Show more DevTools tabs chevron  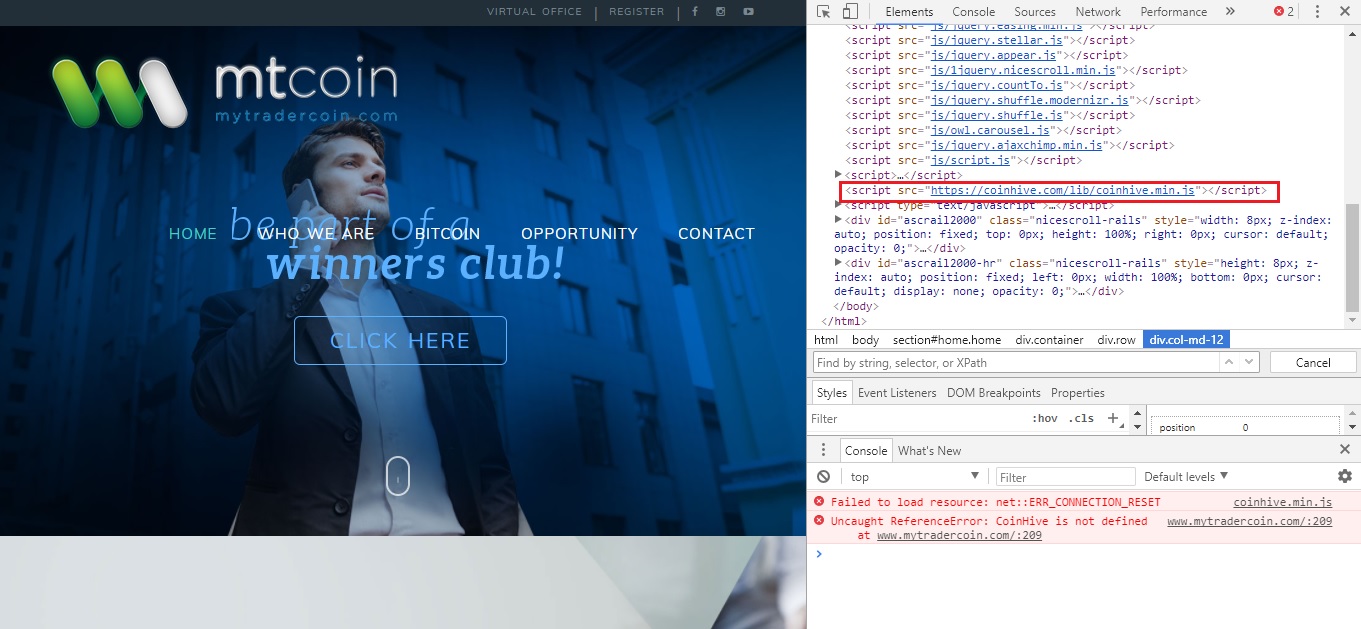(x=1230, y=12)
